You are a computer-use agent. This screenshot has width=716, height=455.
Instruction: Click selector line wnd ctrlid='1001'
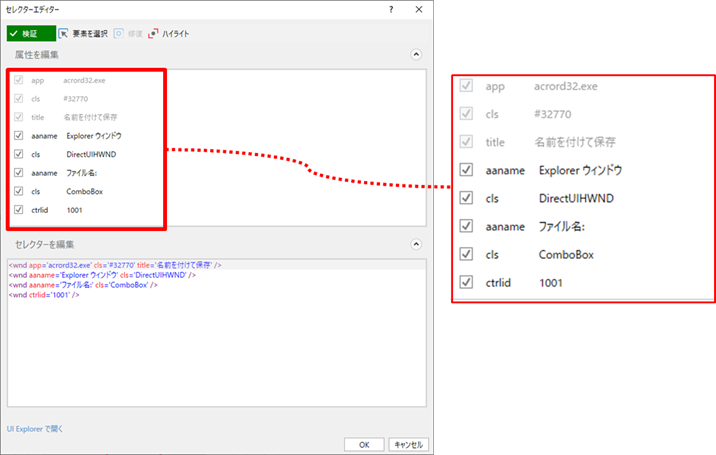[x=44, y=295]
